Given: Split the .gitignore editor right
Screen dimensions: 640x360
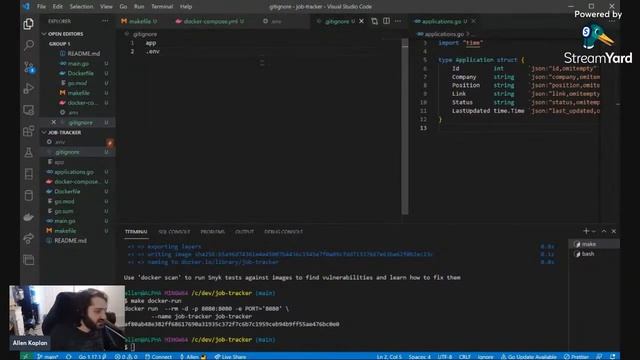Looking at the screenshot, I should coord(386,21).
